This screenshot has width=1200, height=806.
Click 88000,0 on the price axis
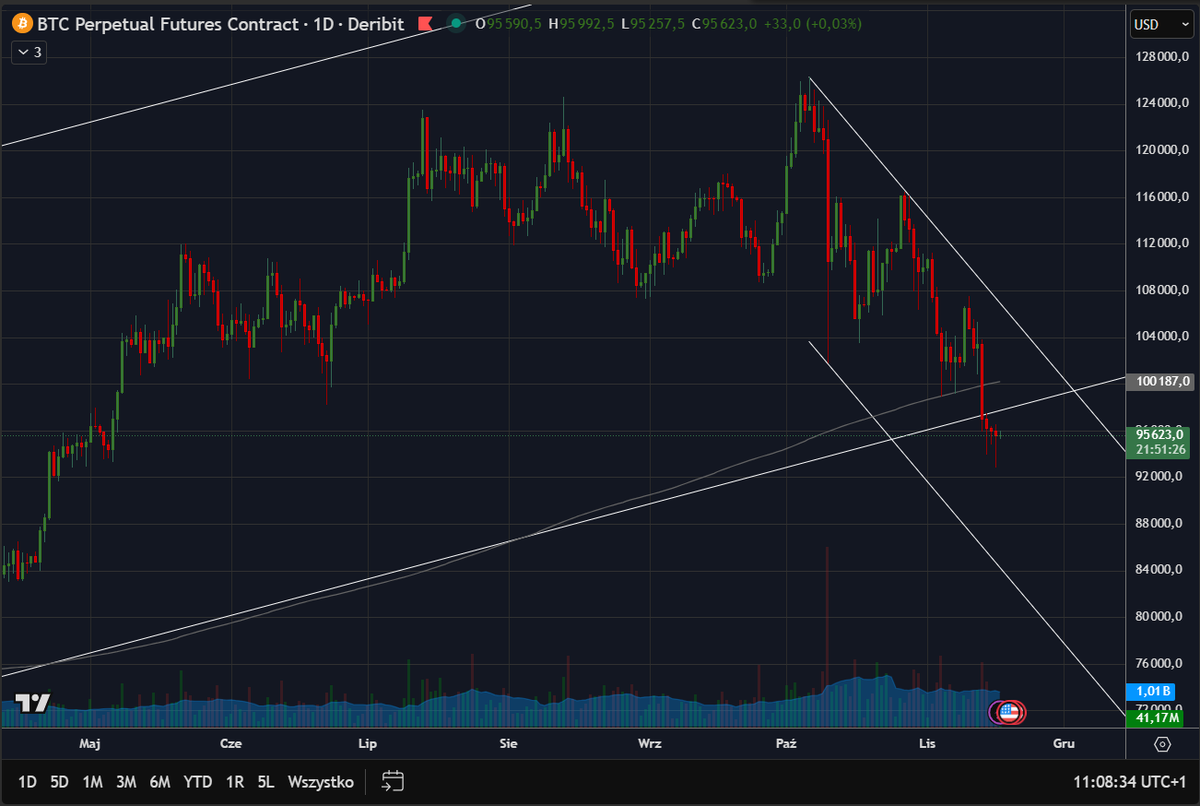tap(1160, 523)
